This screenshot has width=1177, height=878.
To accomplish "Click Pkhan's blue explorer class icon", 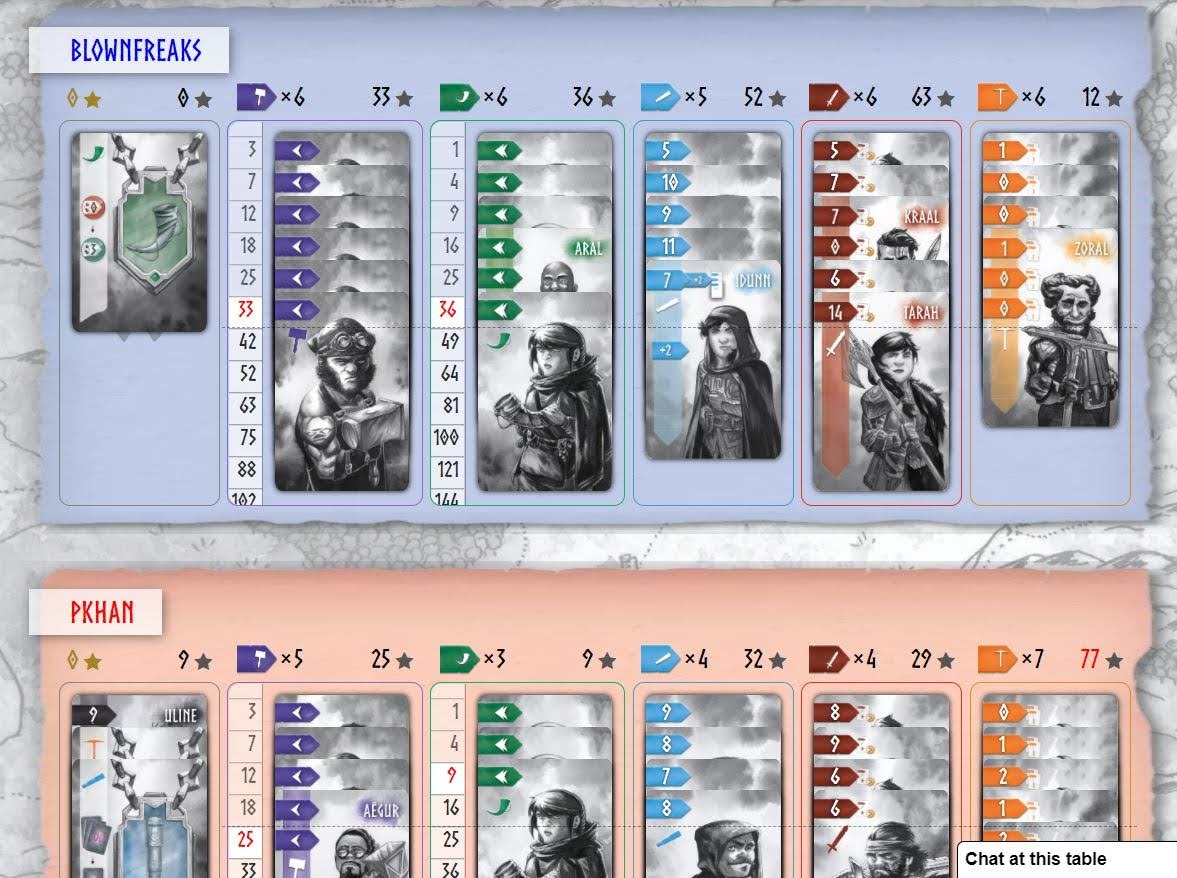I will coord(660,659).
